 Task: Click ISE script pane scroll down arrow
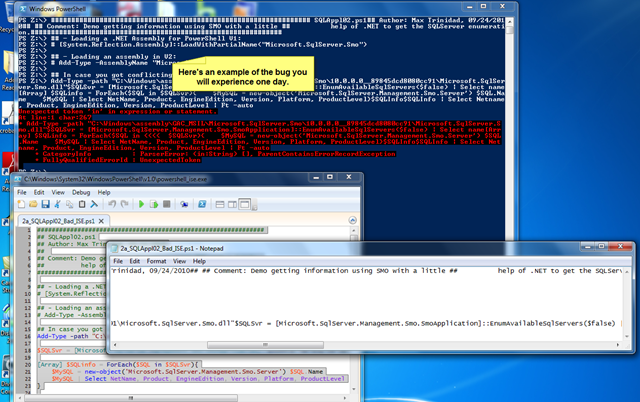pyautogui.click(x=353, y=389)
